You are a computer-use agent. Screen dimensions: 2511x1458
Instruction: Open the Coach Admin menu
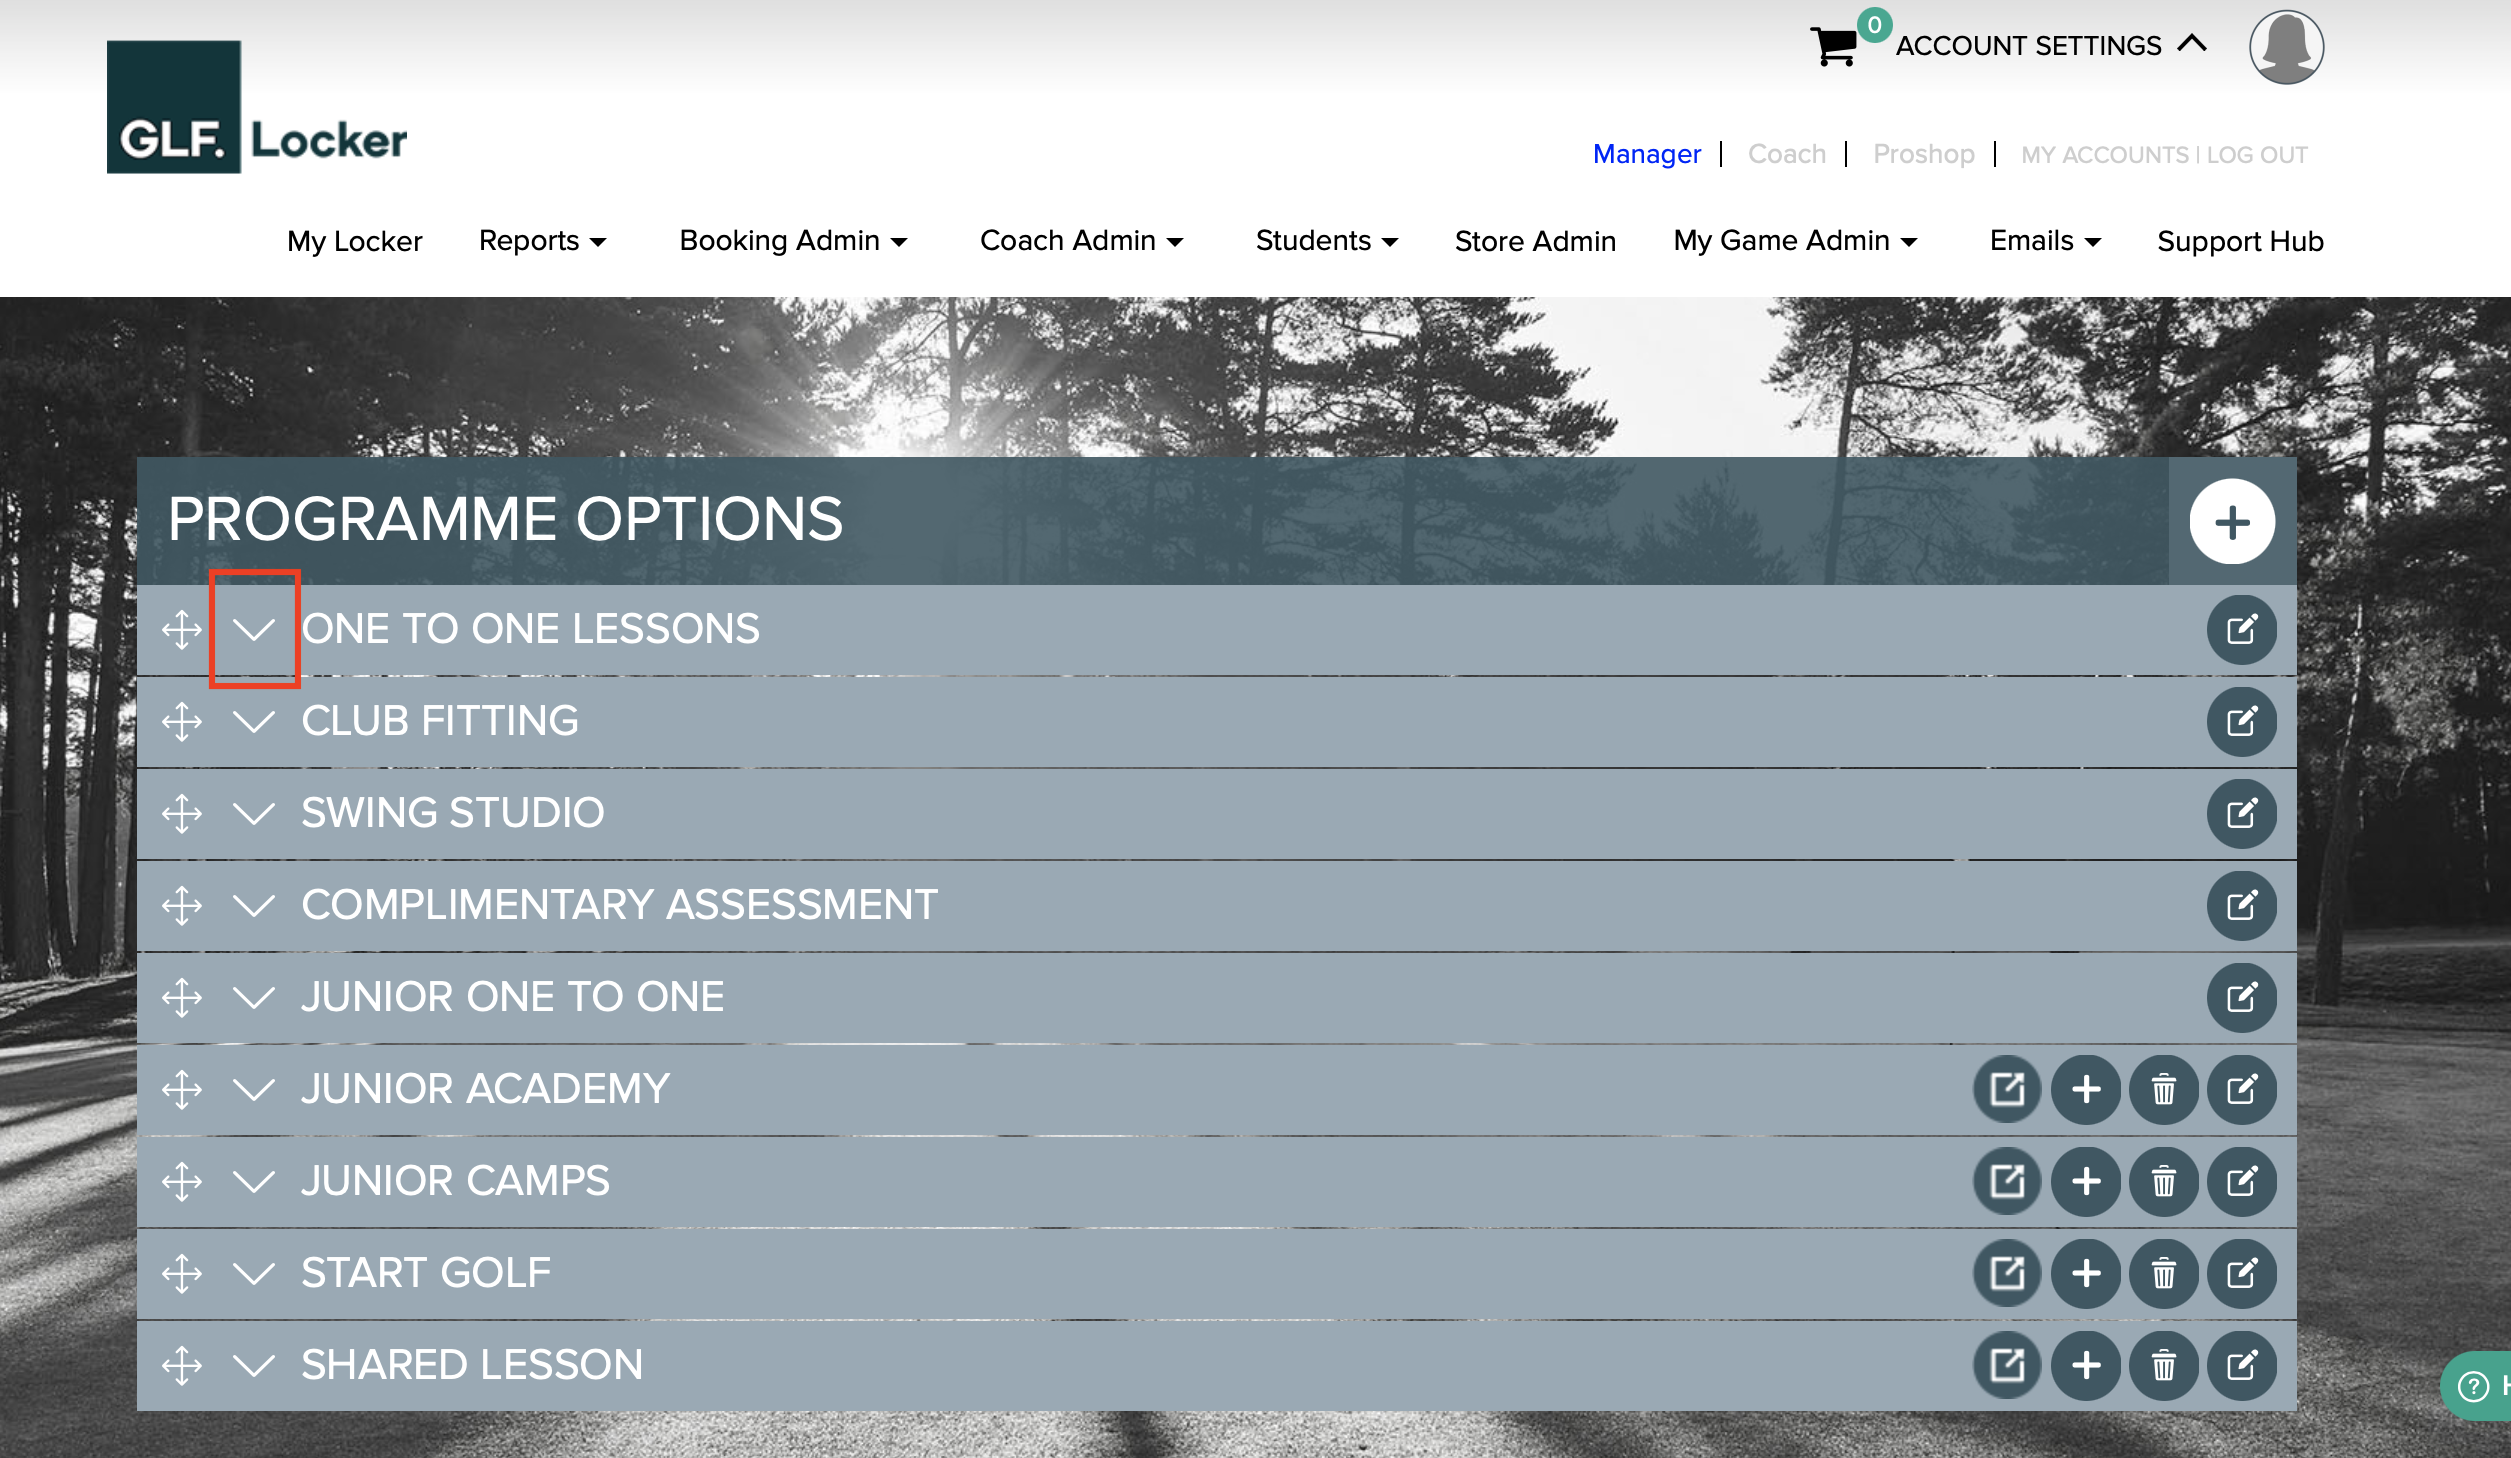point(1081,241)
